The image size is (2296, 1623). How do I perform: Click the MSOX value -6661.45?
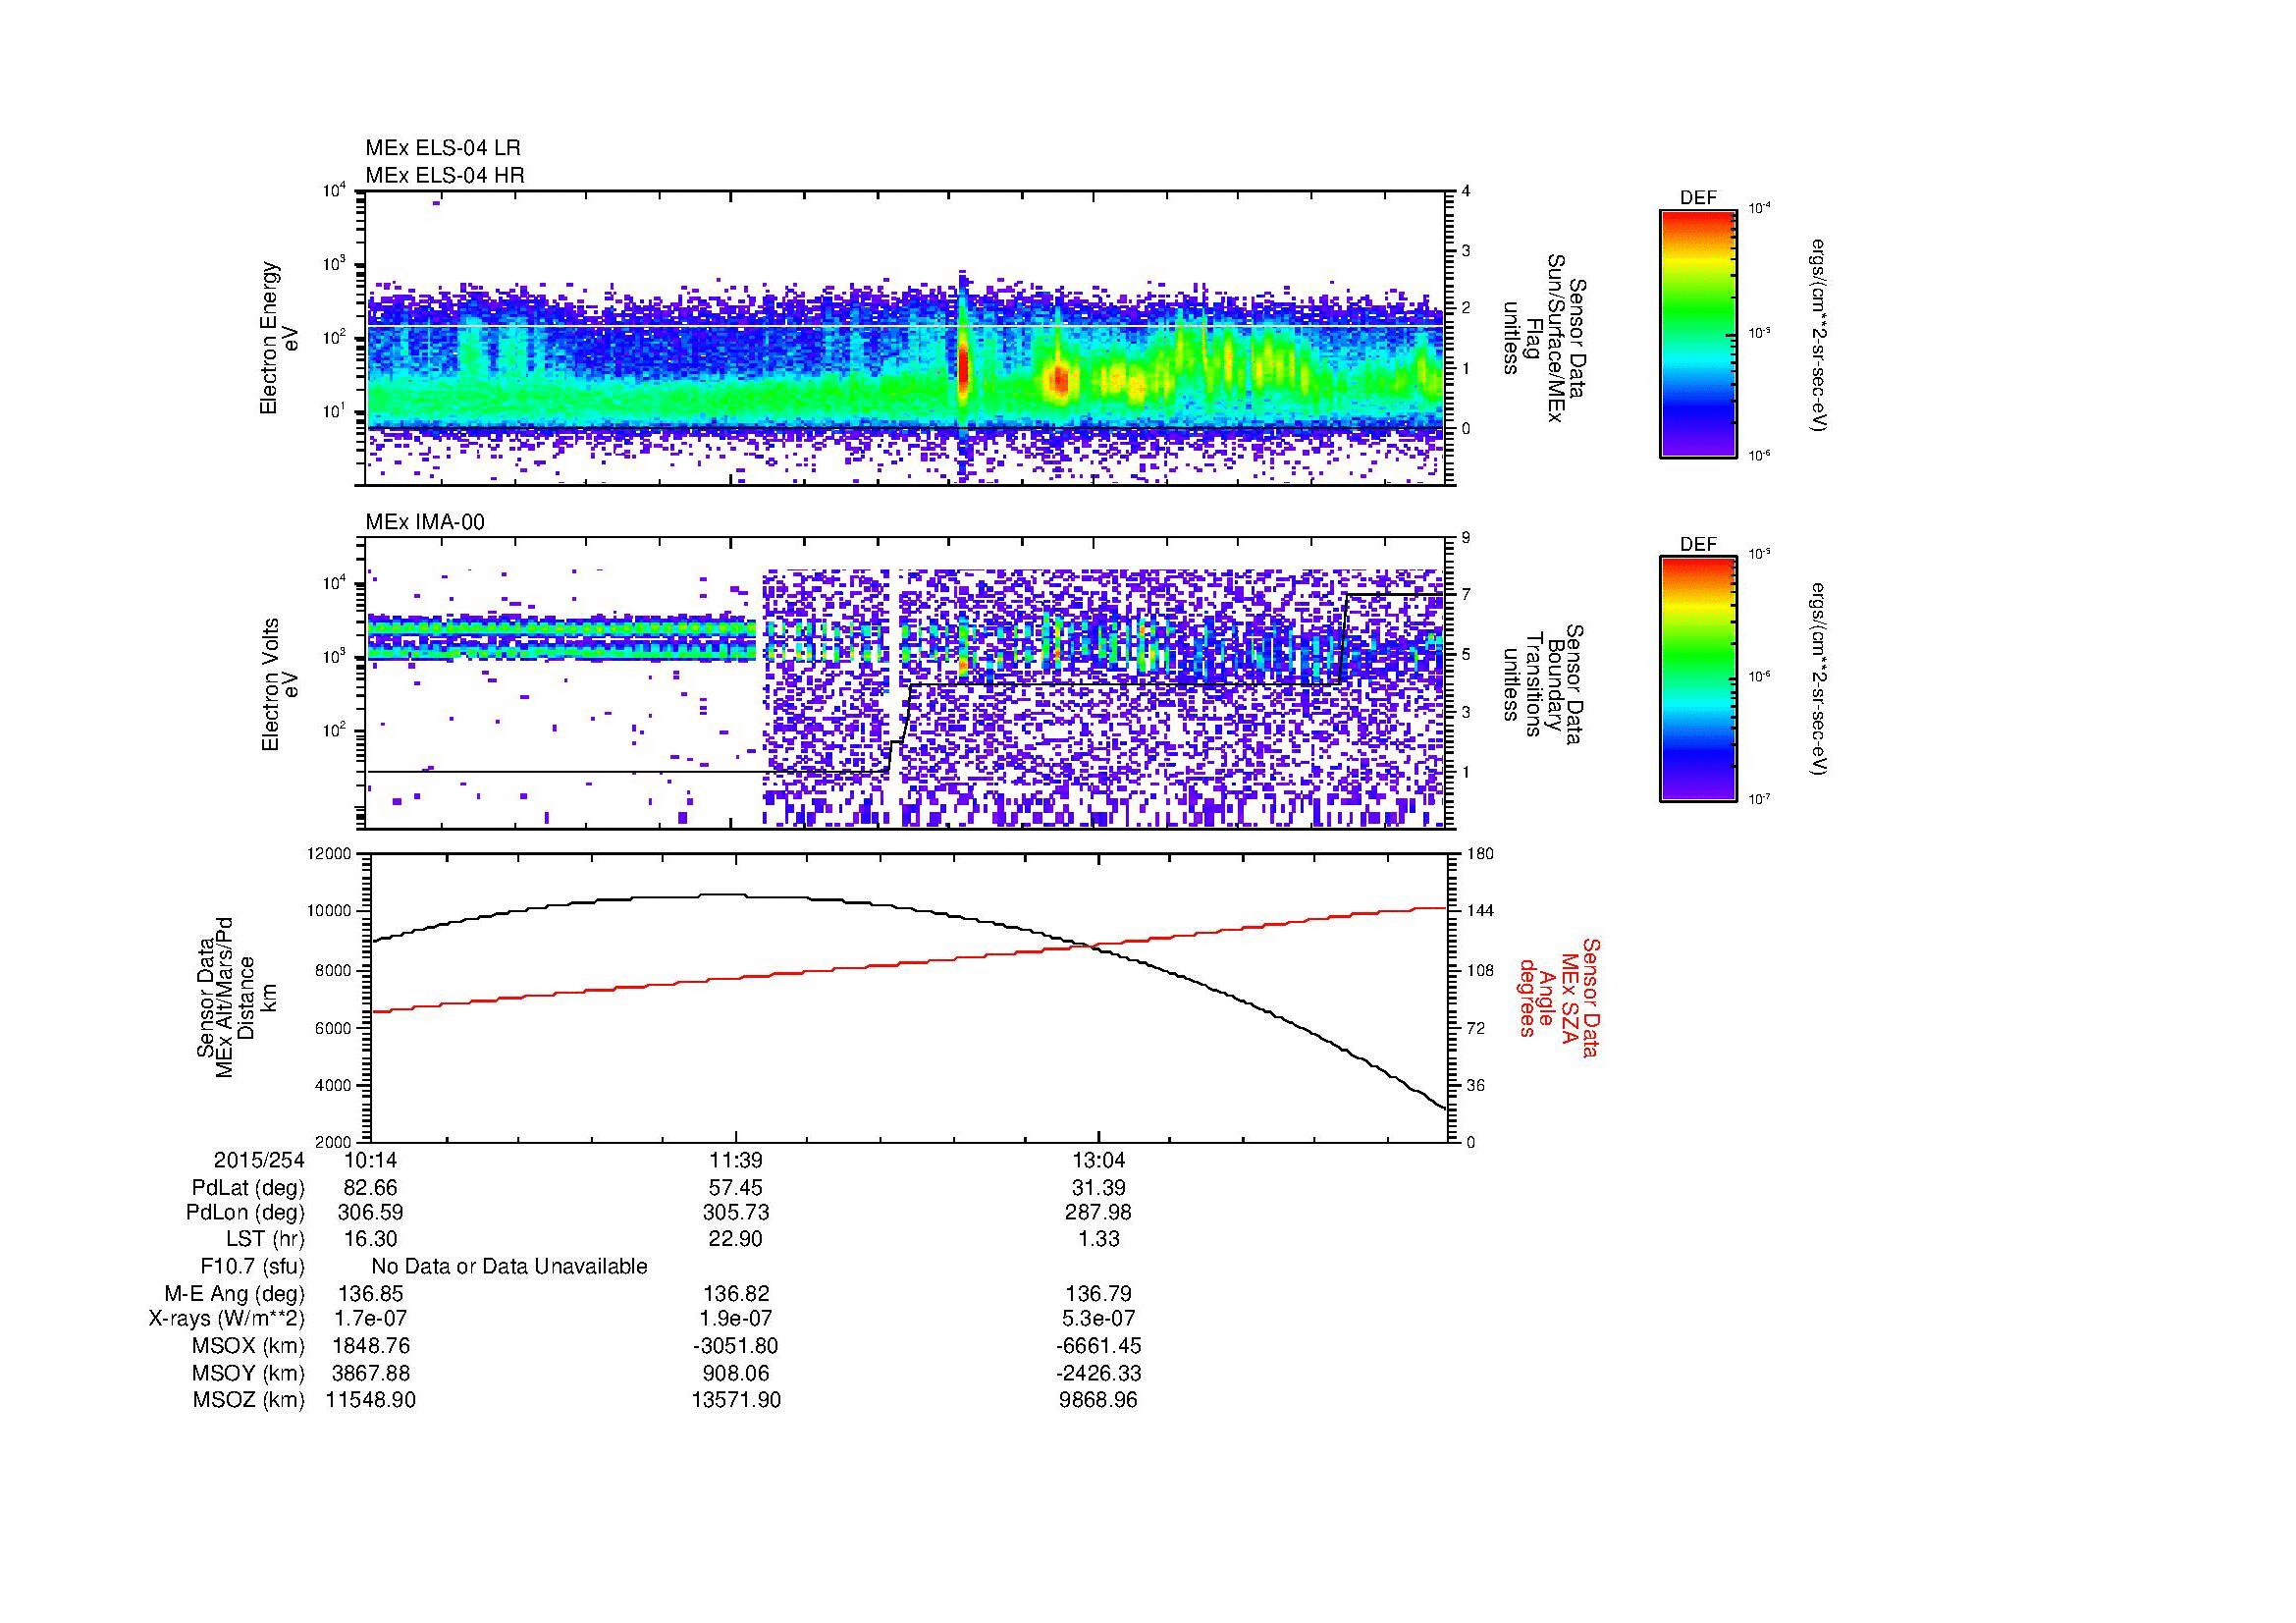pyautogui.click(x=1098, y=1346)
